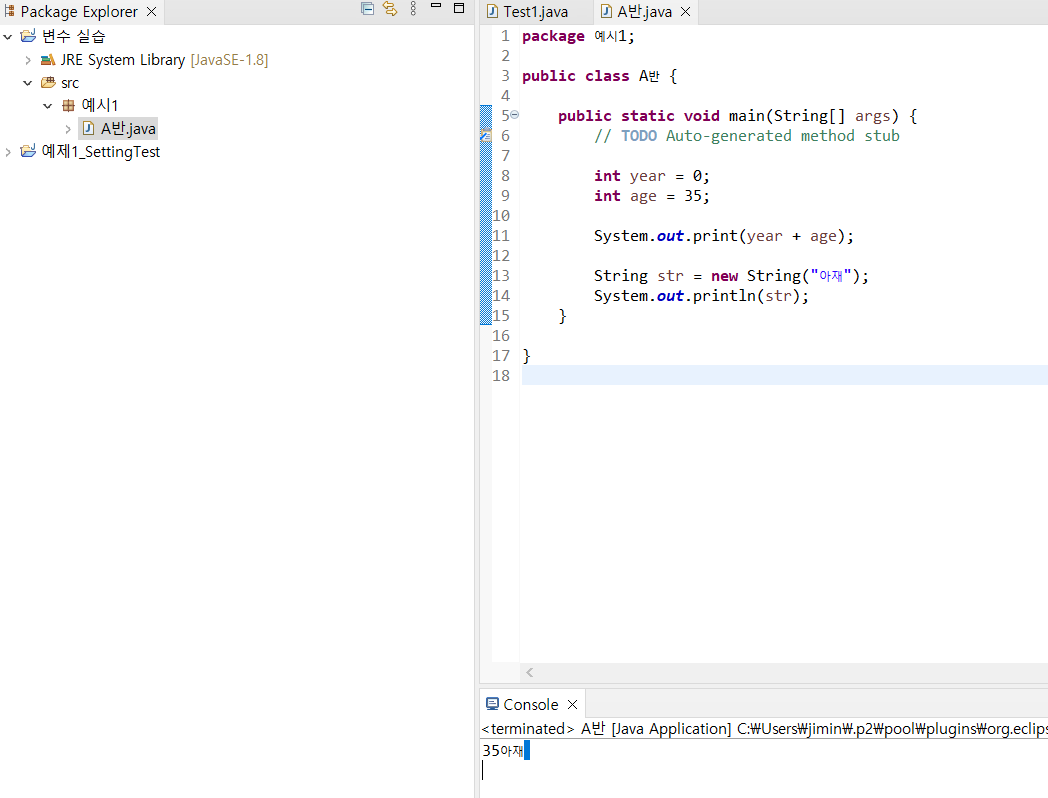1048x798 pixels.
Task: Close the A반.java editor tab
Action: [x=685, y=11]
